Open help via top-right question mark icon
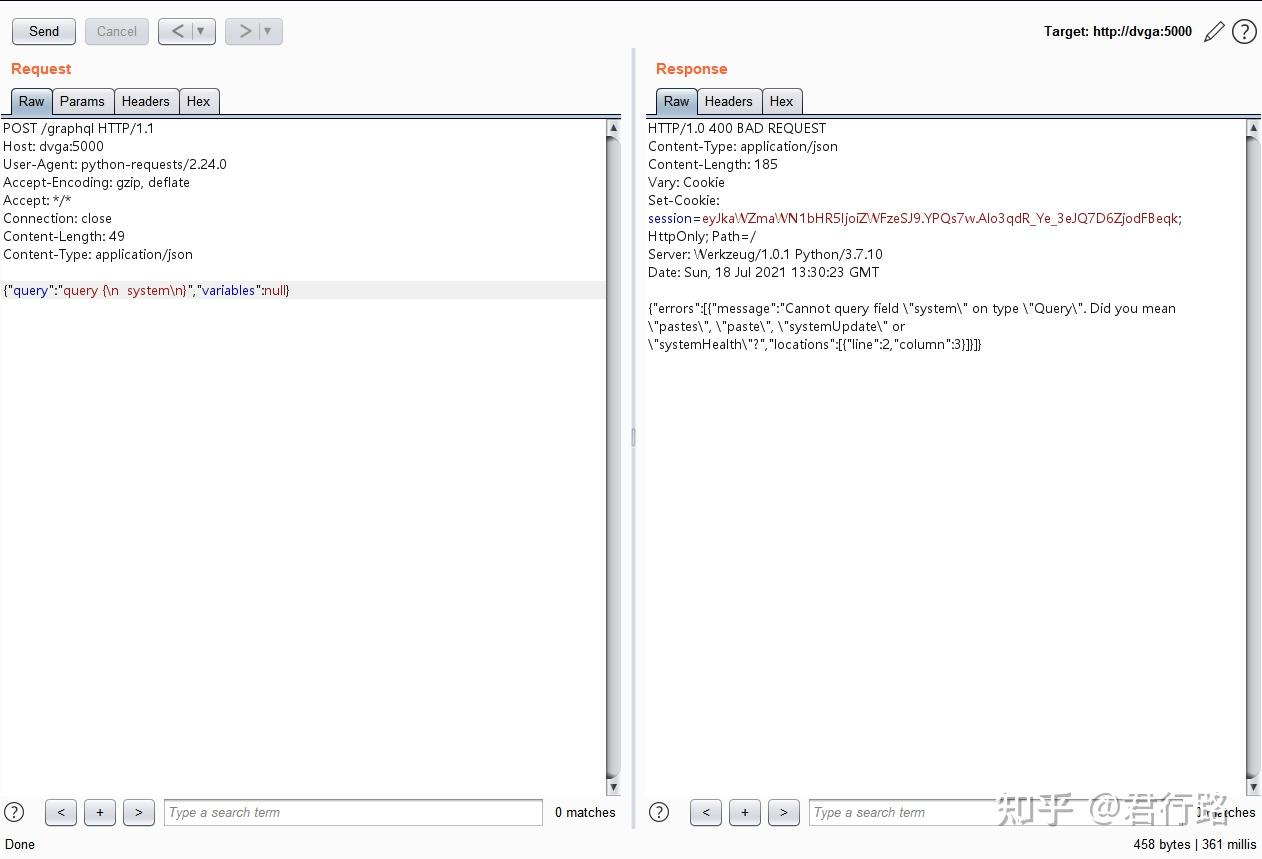The width and height of the screenshot is (1262, 859). [x=1244, y=32]
